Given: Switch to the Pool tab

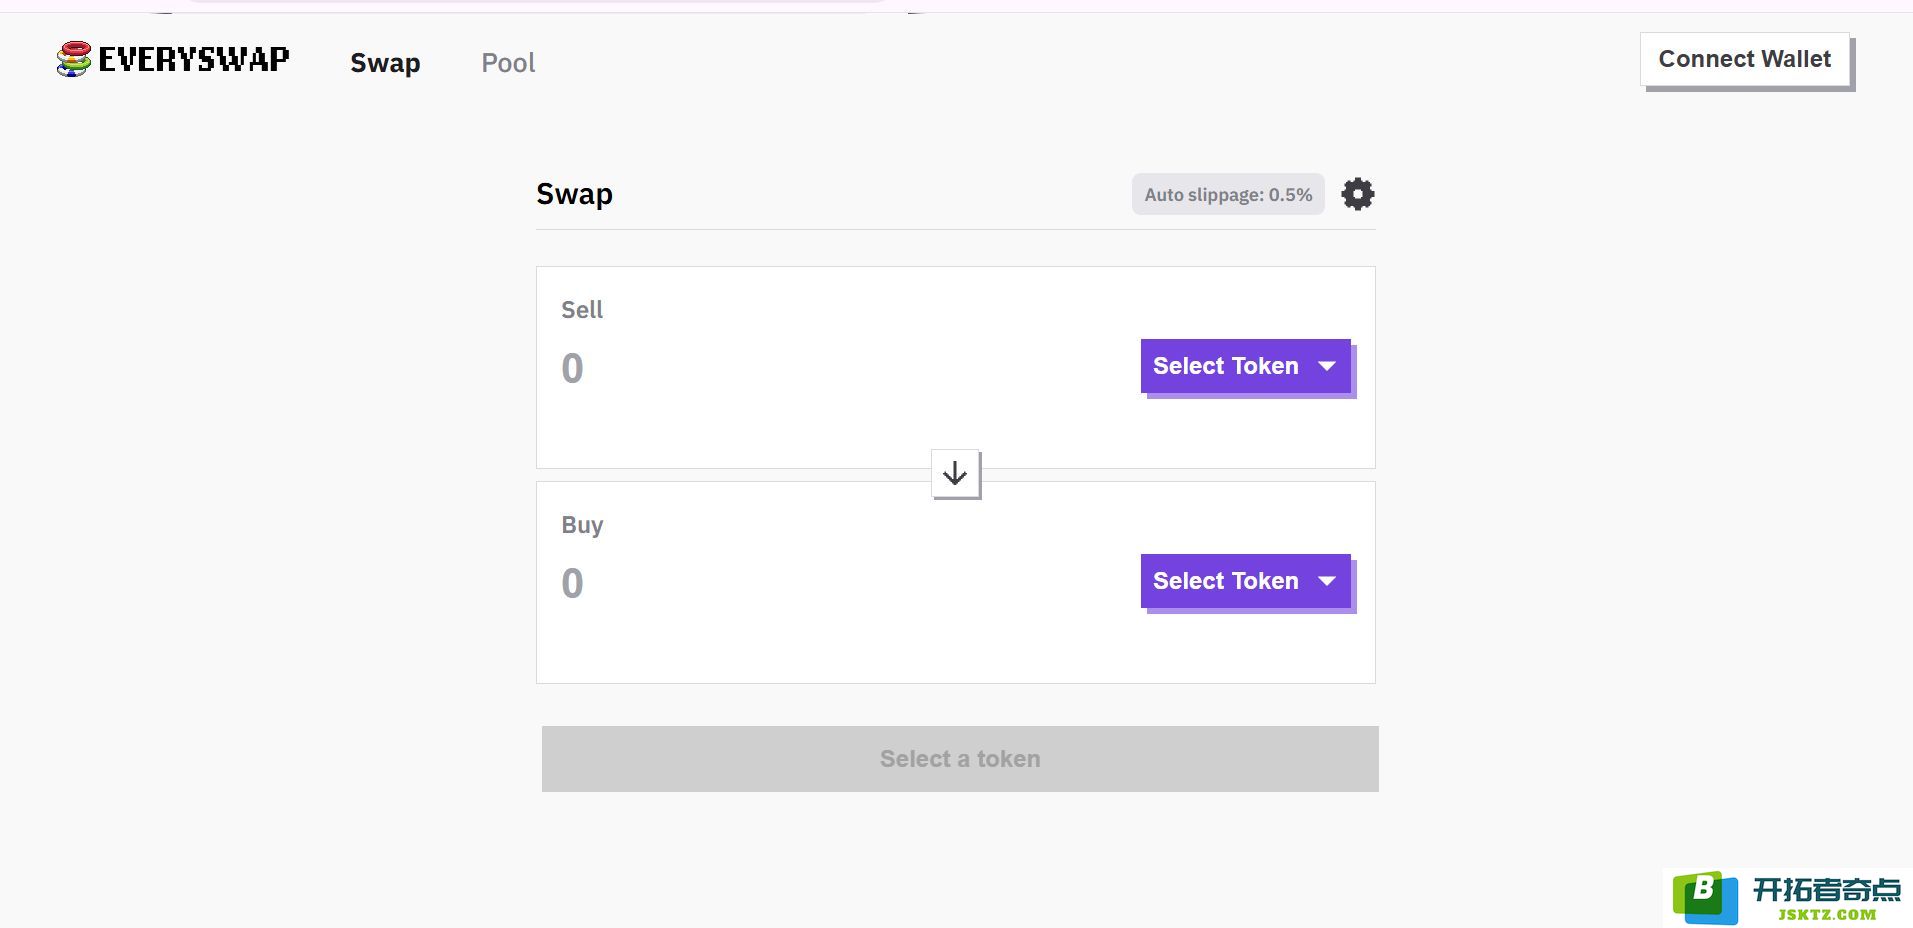Looking at the screenshot, I should pyautogui.click(x=508, y=63).
